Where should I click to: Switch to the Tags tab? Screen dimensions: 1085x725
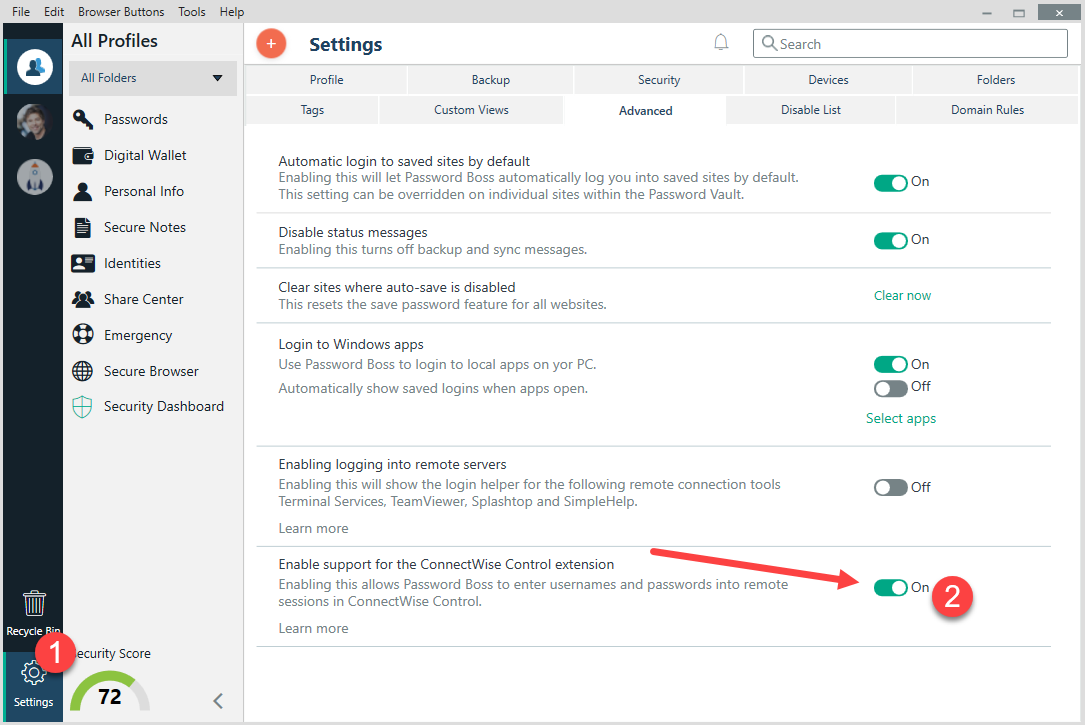tap(312, 110)
